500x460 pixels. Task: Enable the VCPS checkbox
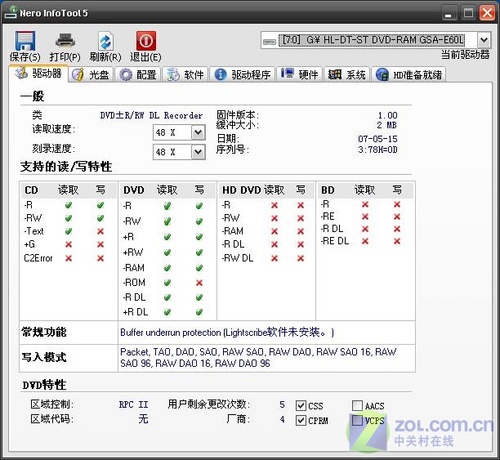357,420
